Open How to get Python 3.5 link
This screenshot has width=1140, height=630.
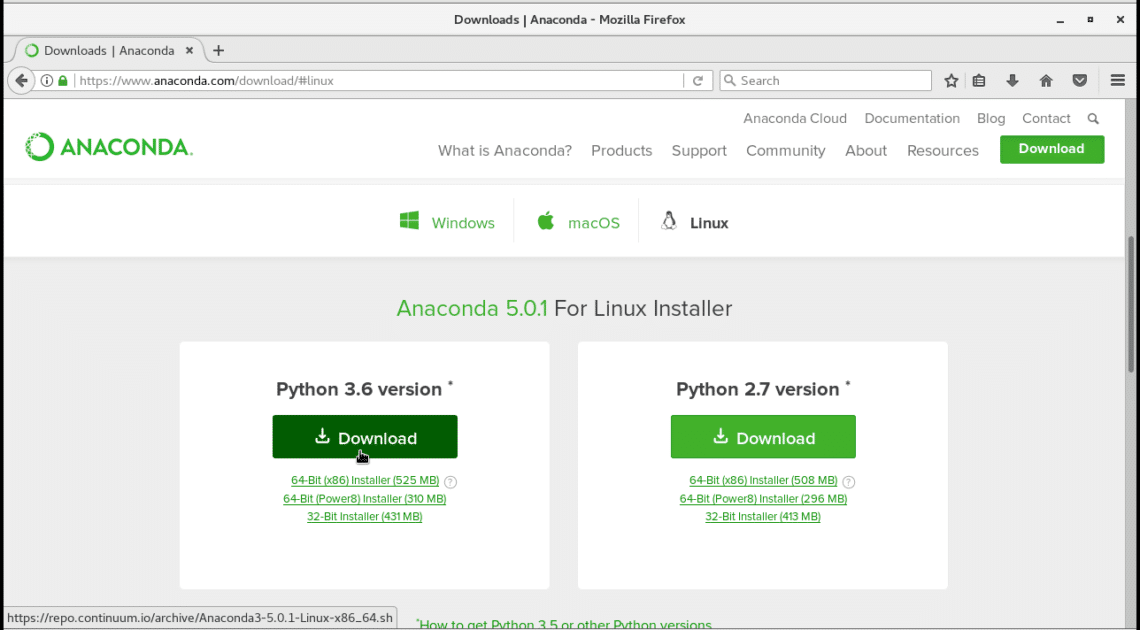[566, 624]
